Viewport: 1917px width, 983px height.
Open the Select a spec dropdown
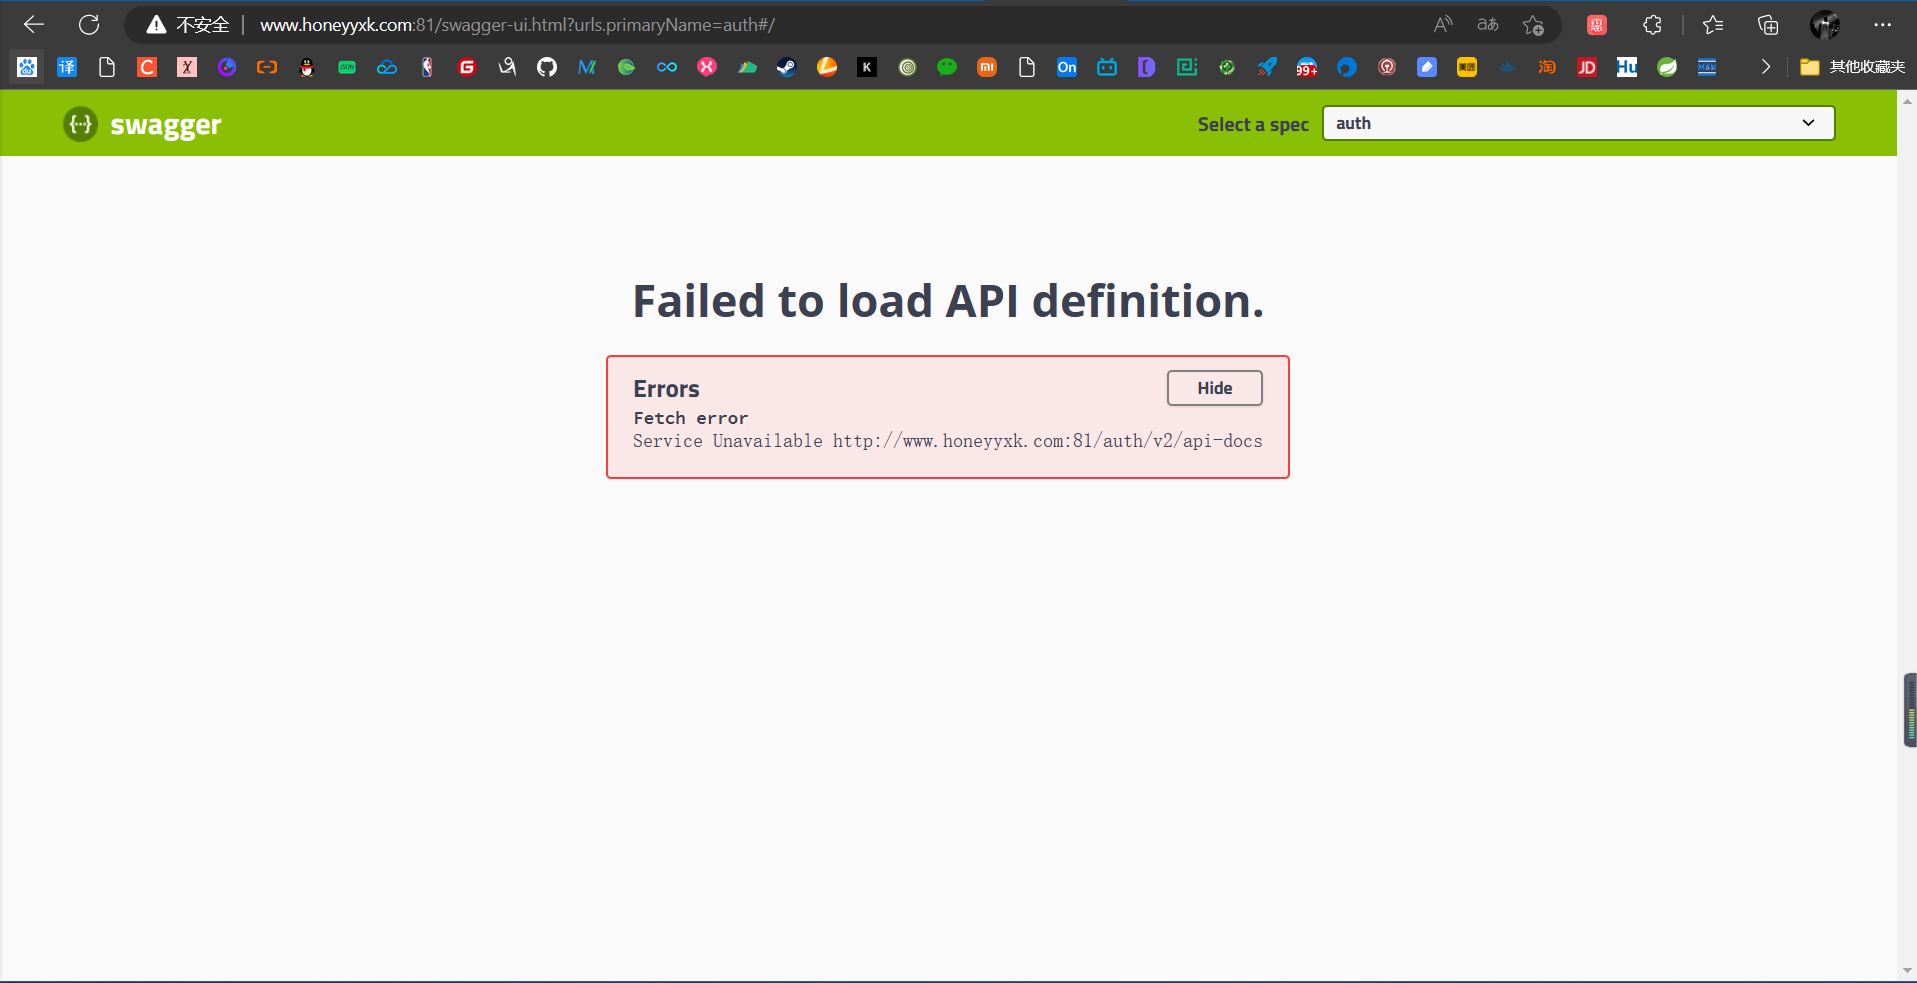[x=1578, y=123]
